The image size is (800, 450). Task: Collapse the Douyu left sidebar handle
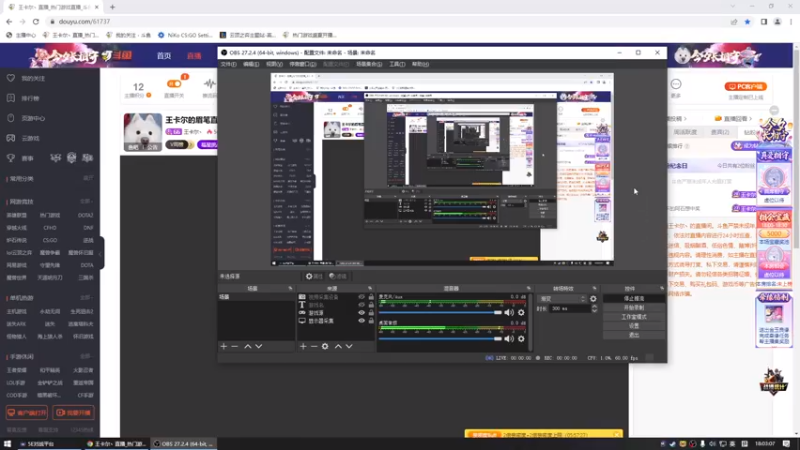click(101, 253)
